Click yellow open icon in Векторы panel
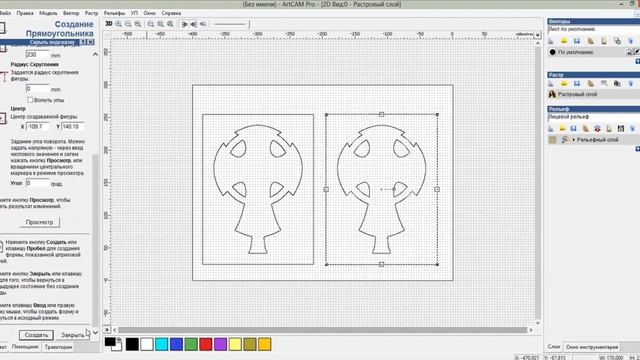The height and width of the screenshot is (360, 640). tap(564, 41)
